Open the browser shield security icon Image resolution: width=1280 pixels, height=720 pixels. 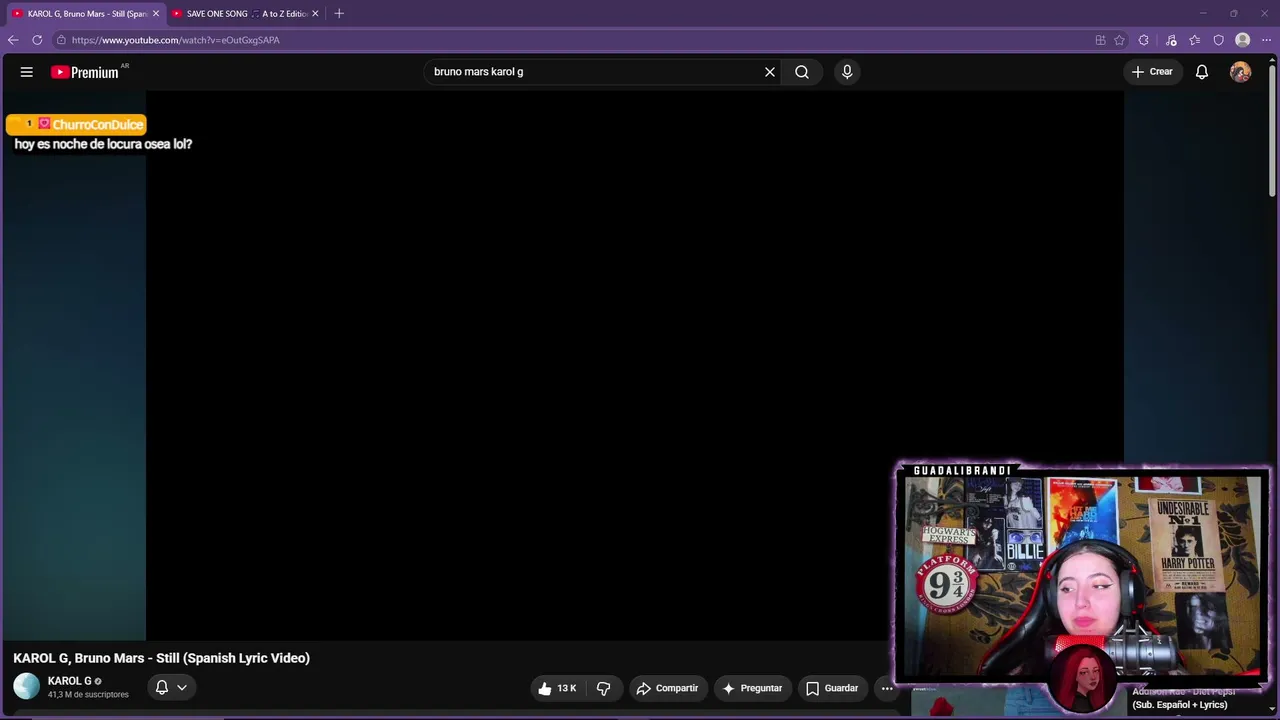point(1218,40)
